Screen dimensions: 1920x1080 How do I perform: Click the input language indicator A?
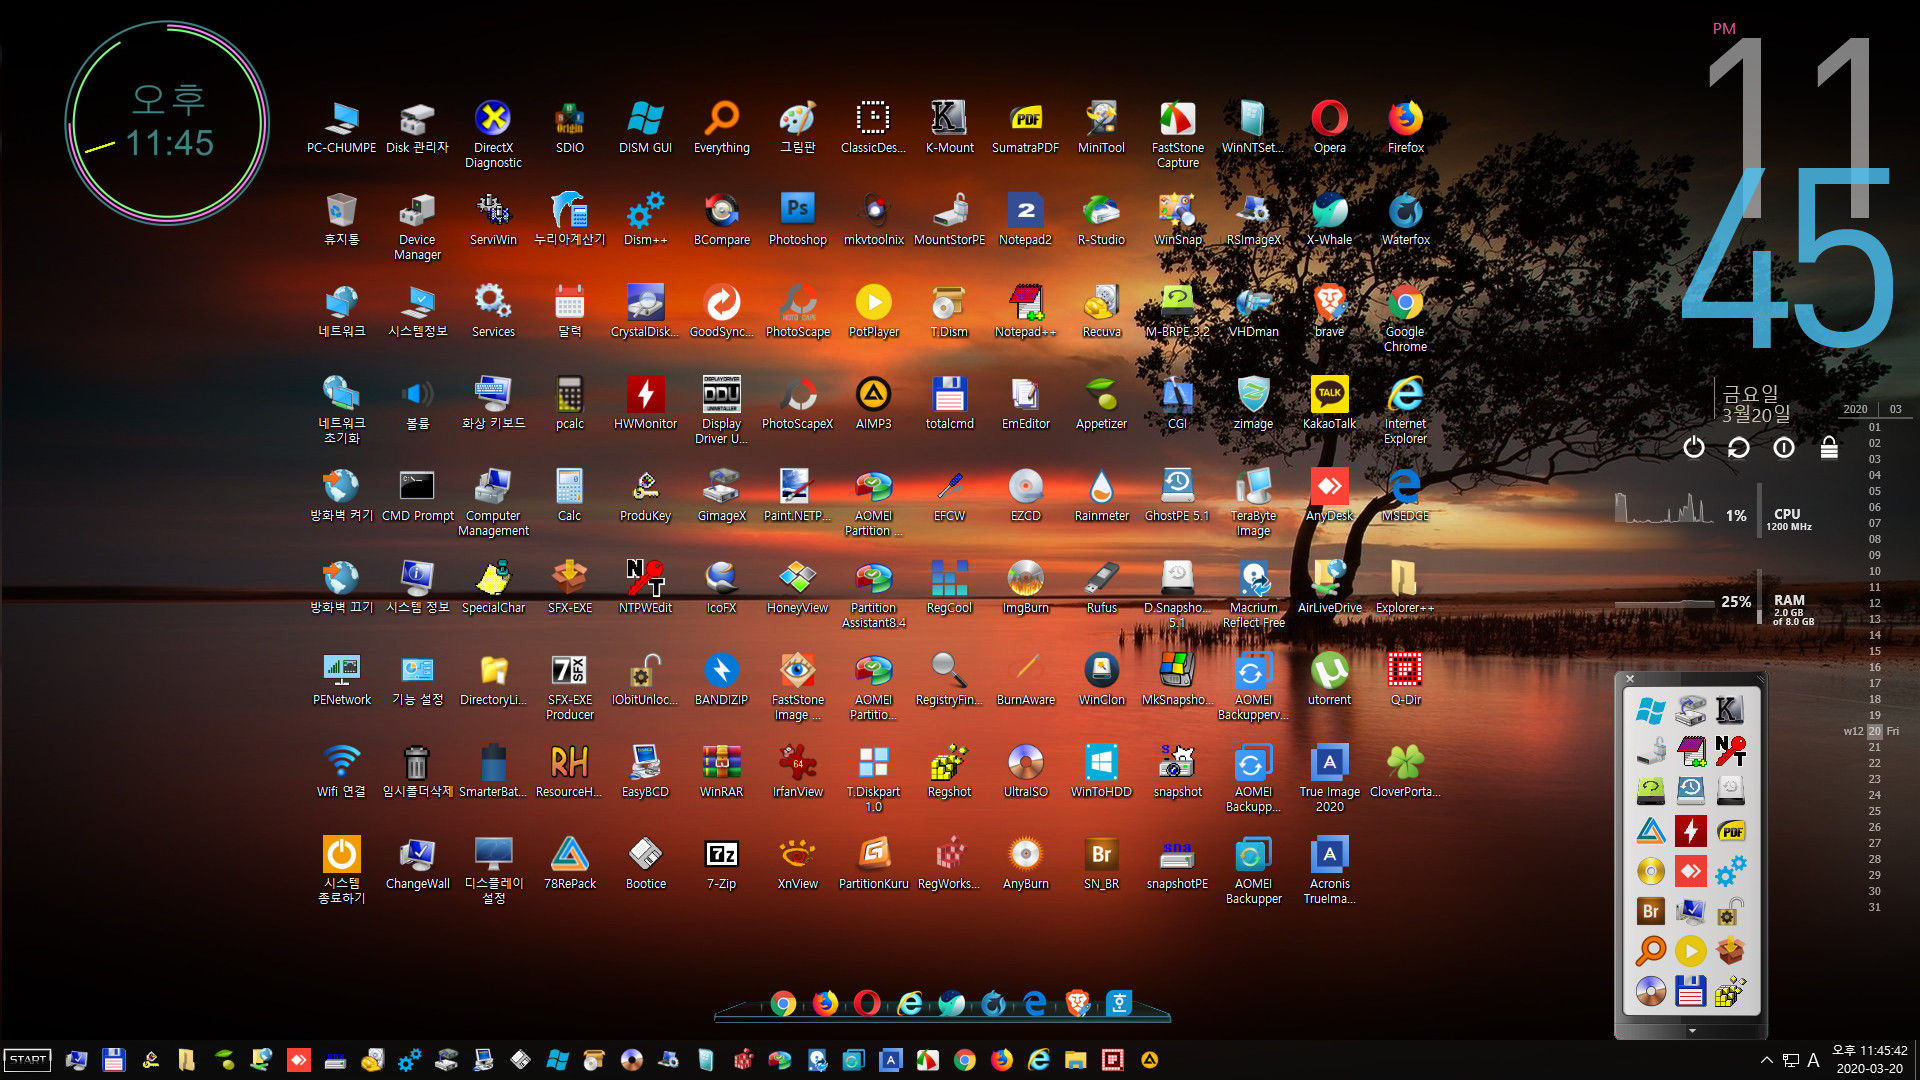coord(1813,1060)
